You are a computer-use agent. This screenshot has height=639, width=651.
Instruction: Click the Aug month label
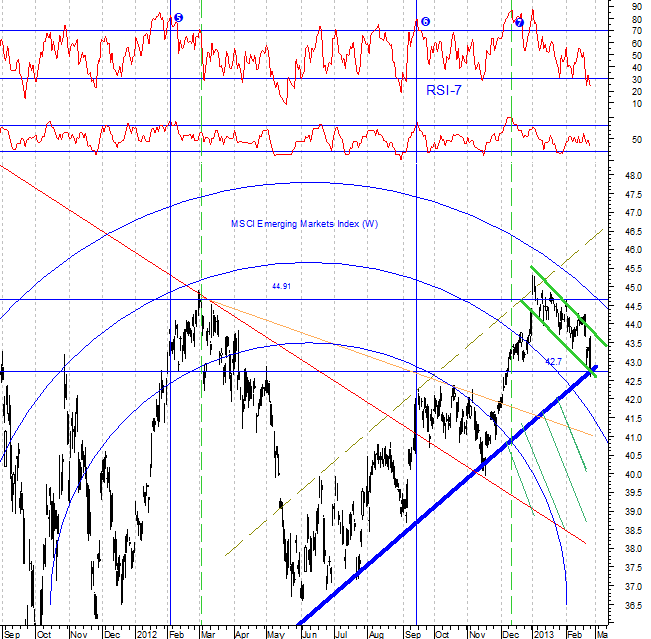[376, 634]
